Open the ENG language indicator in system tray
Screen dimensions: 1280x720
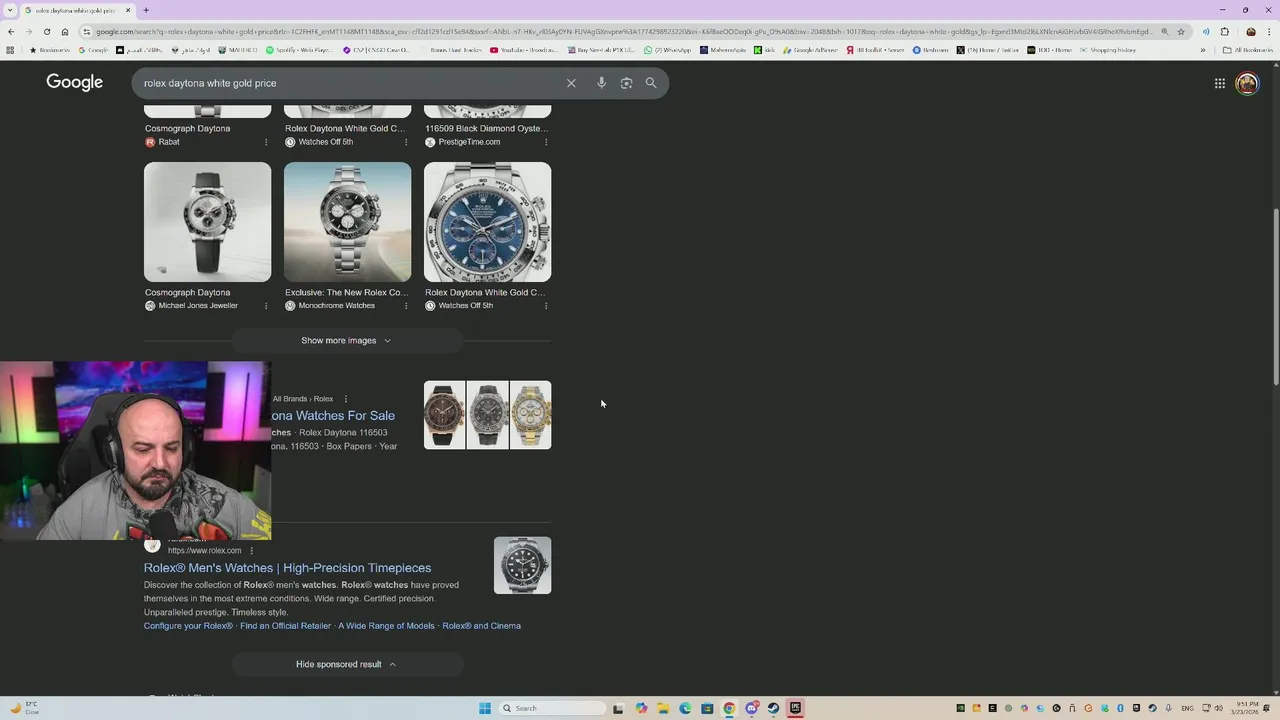point(1188,708)
